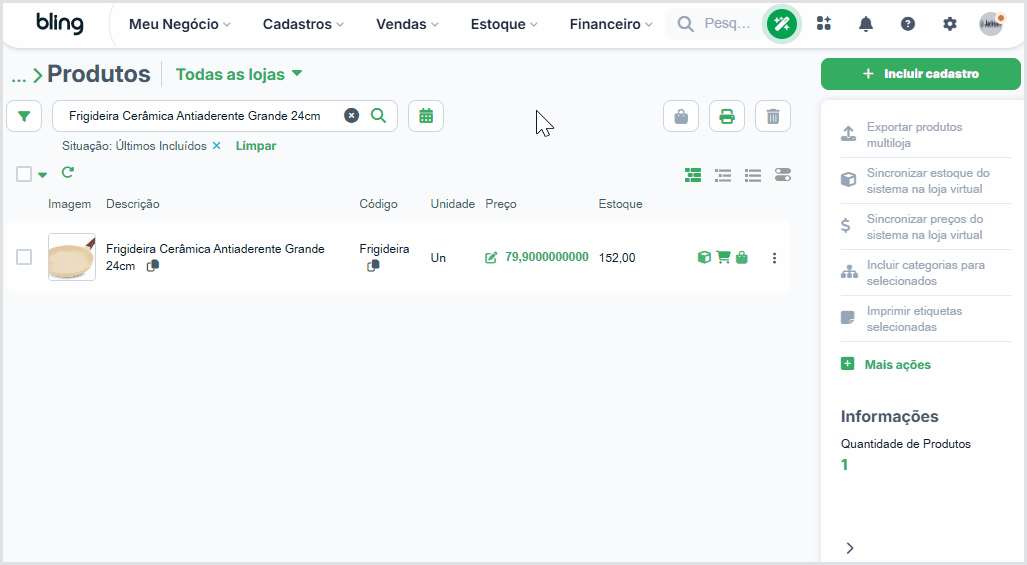Viewport: 1027px width, 565px height.
Task: Click the Incluir cadastro button
Action: [x=920, y=74]
